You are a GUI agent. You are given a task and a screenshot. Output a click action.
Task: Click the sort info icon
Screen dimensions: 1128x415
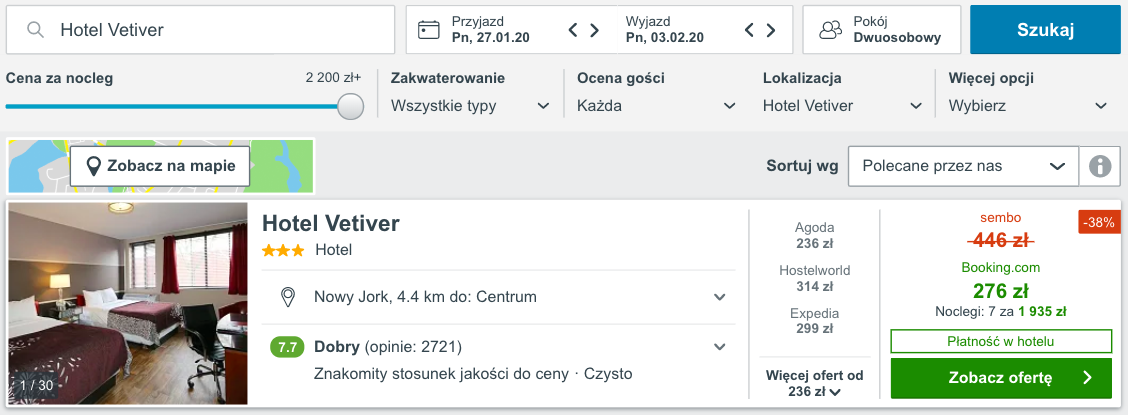(x=1100, y=166)
